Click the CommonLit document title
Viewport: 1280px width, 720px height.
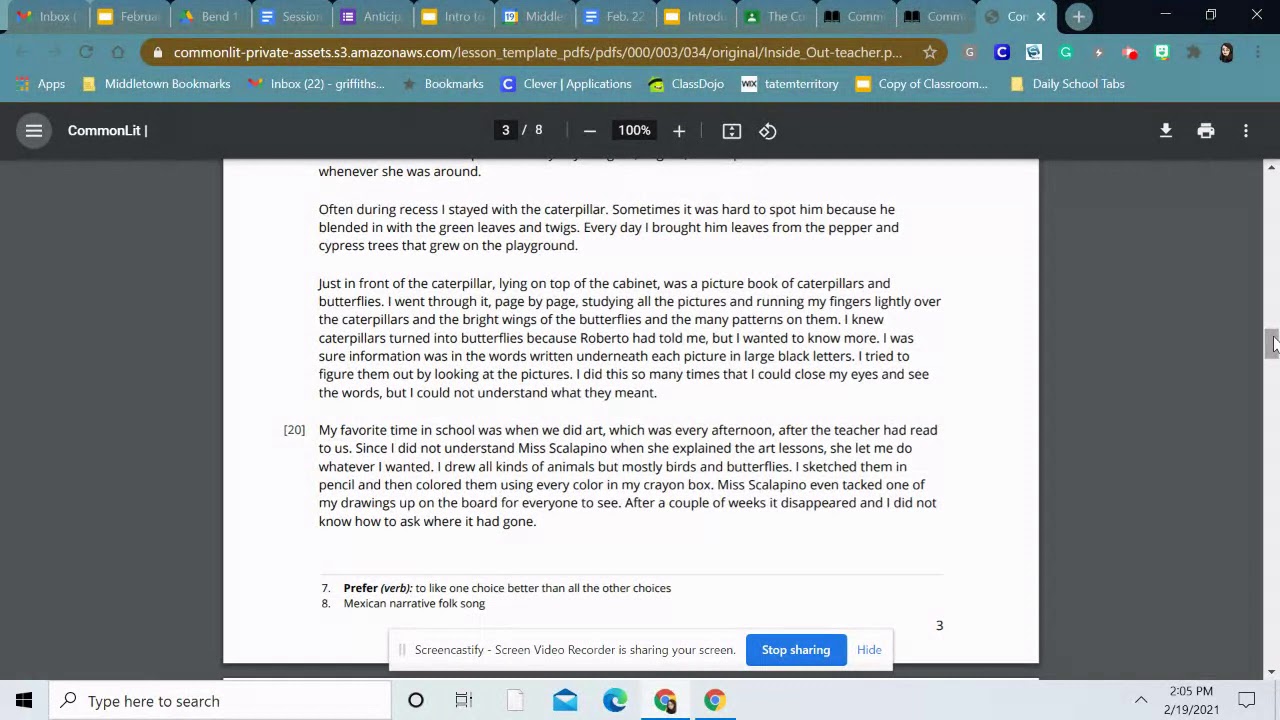(x=107, y=131)
